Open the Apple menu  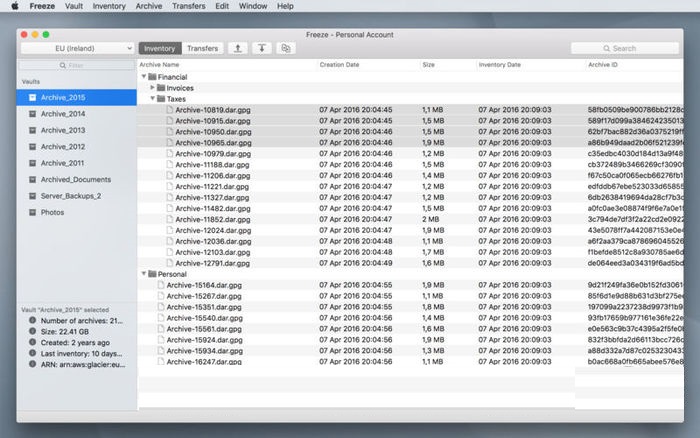pyautogui.click(x=15, y=6)
